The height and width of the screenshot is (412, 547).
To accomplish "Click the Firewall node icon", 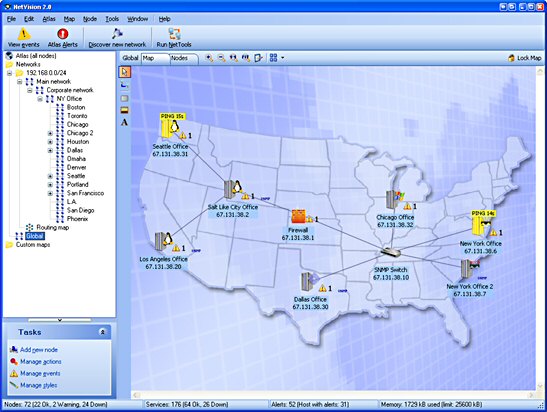I will coord(298,217).
